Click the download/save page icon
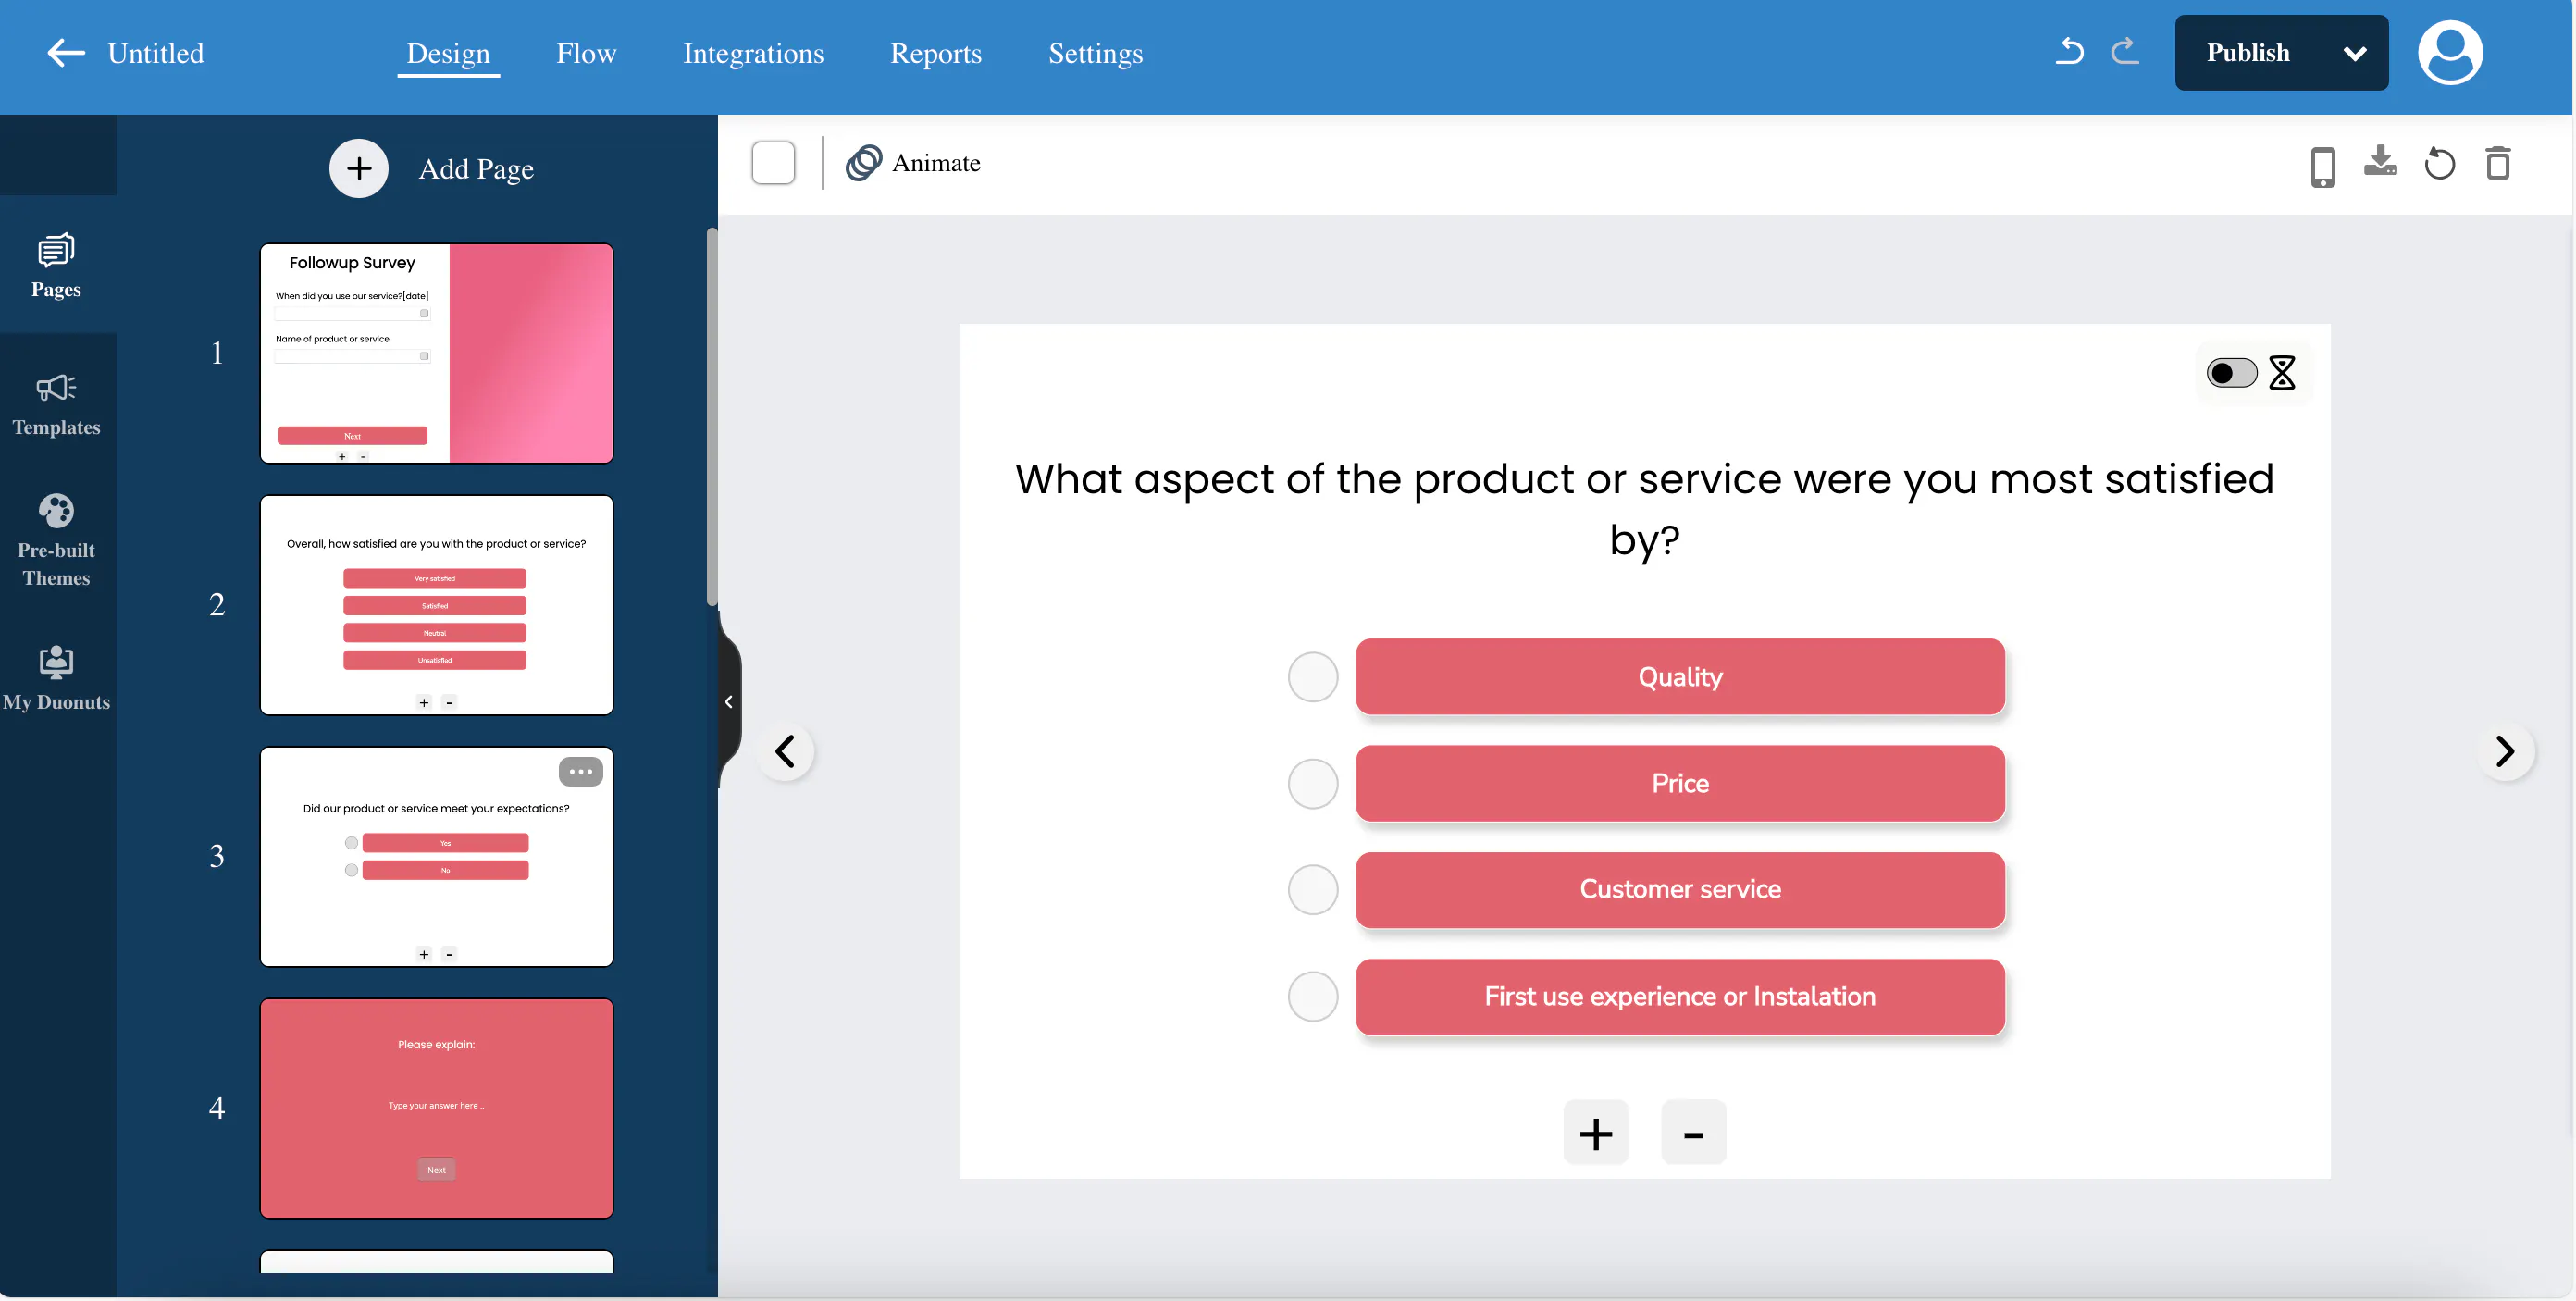 (2380, 161)
